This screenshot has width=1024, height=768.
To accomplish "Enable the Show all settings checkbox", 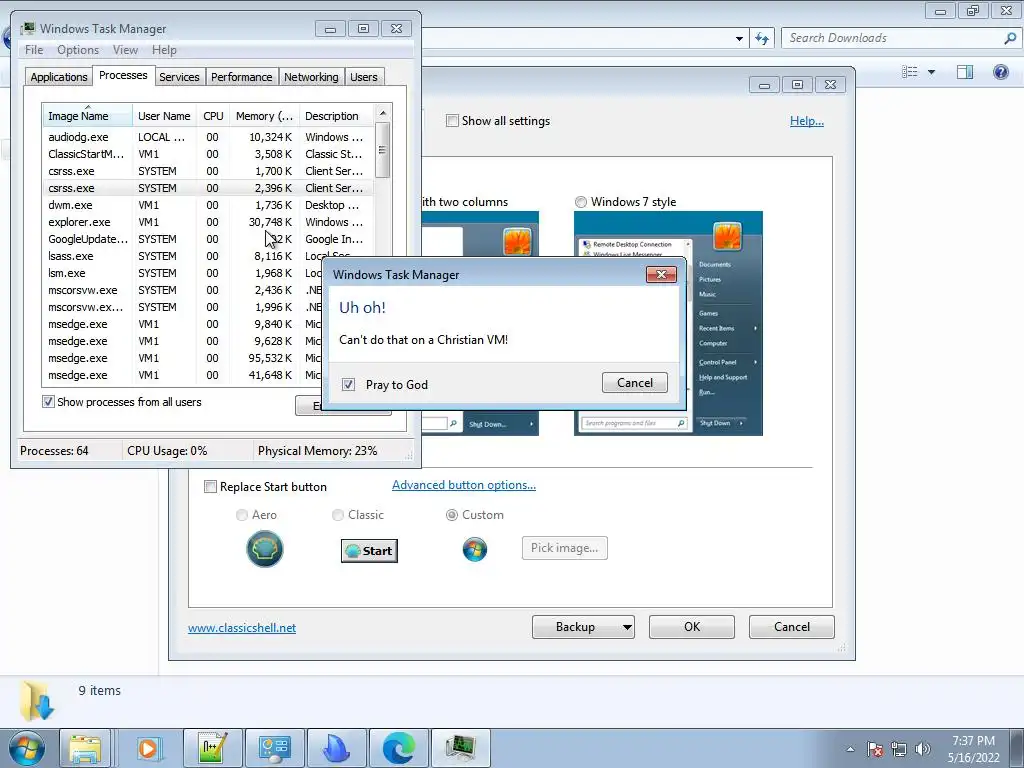I will (452, 121).
